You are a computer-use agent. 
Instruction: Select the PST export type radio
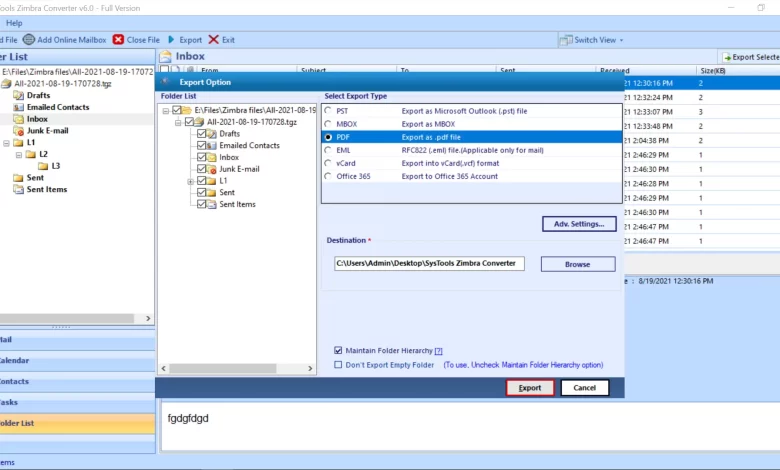(x=328, y=110)
